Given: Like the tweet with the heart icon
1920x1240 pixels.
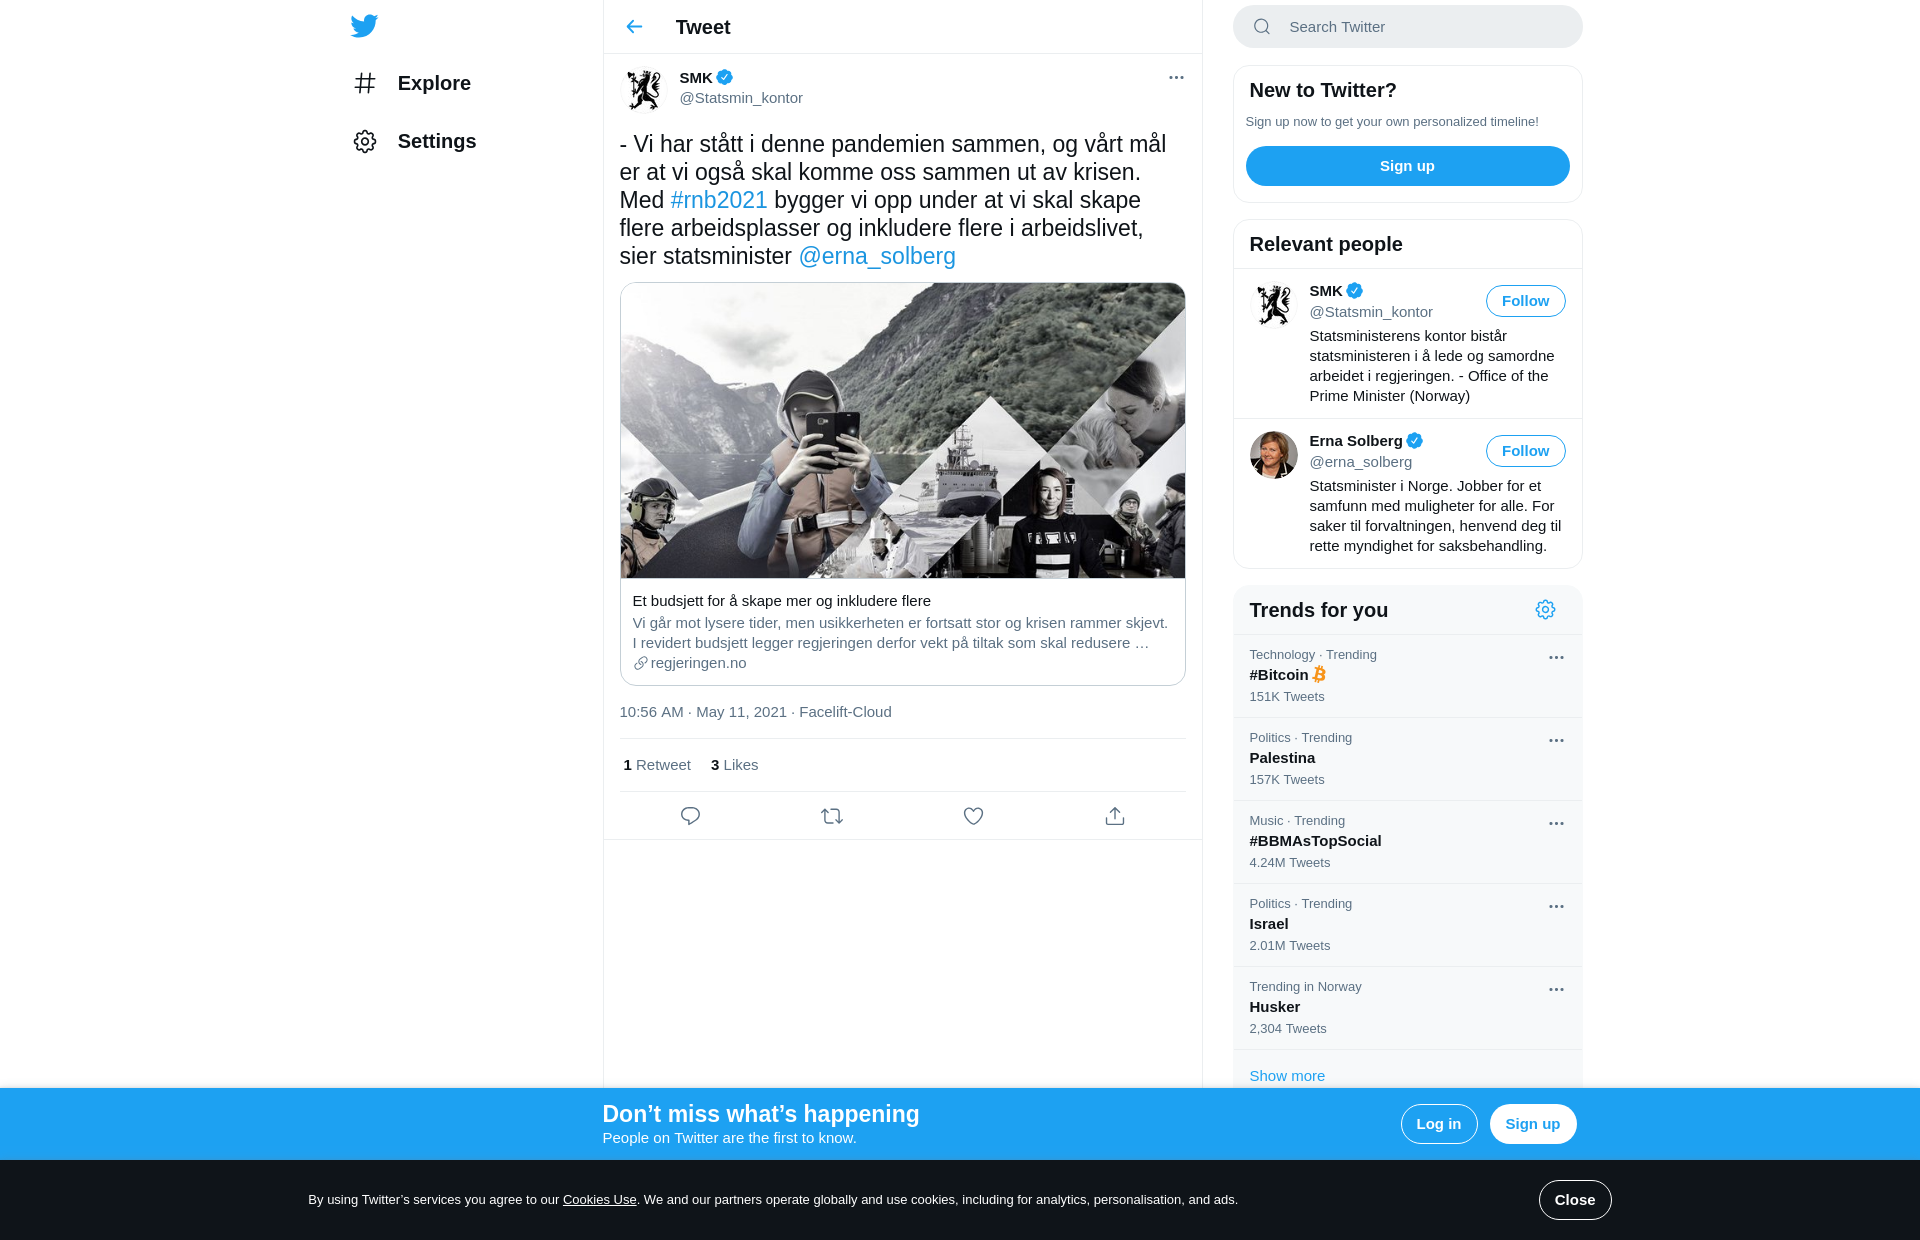Looking at the screenshot, I should coord(973,816).
